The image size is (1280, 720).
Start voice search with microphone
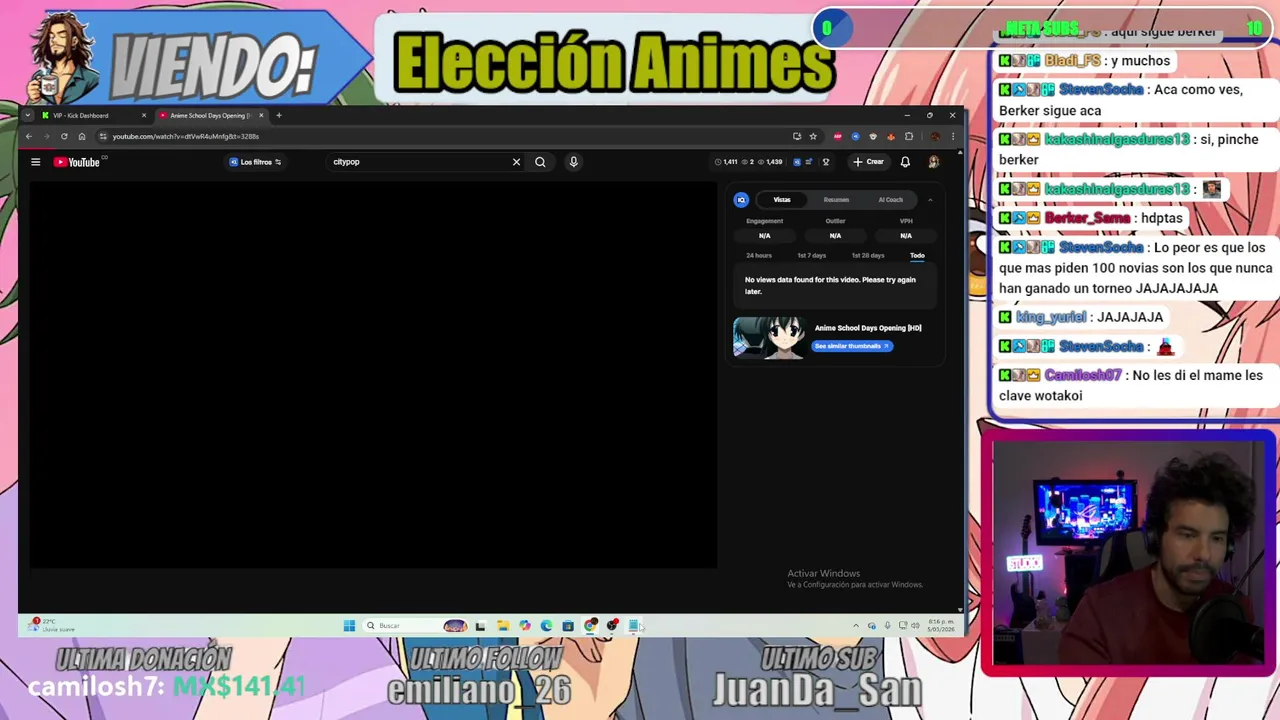coord(573,162)
